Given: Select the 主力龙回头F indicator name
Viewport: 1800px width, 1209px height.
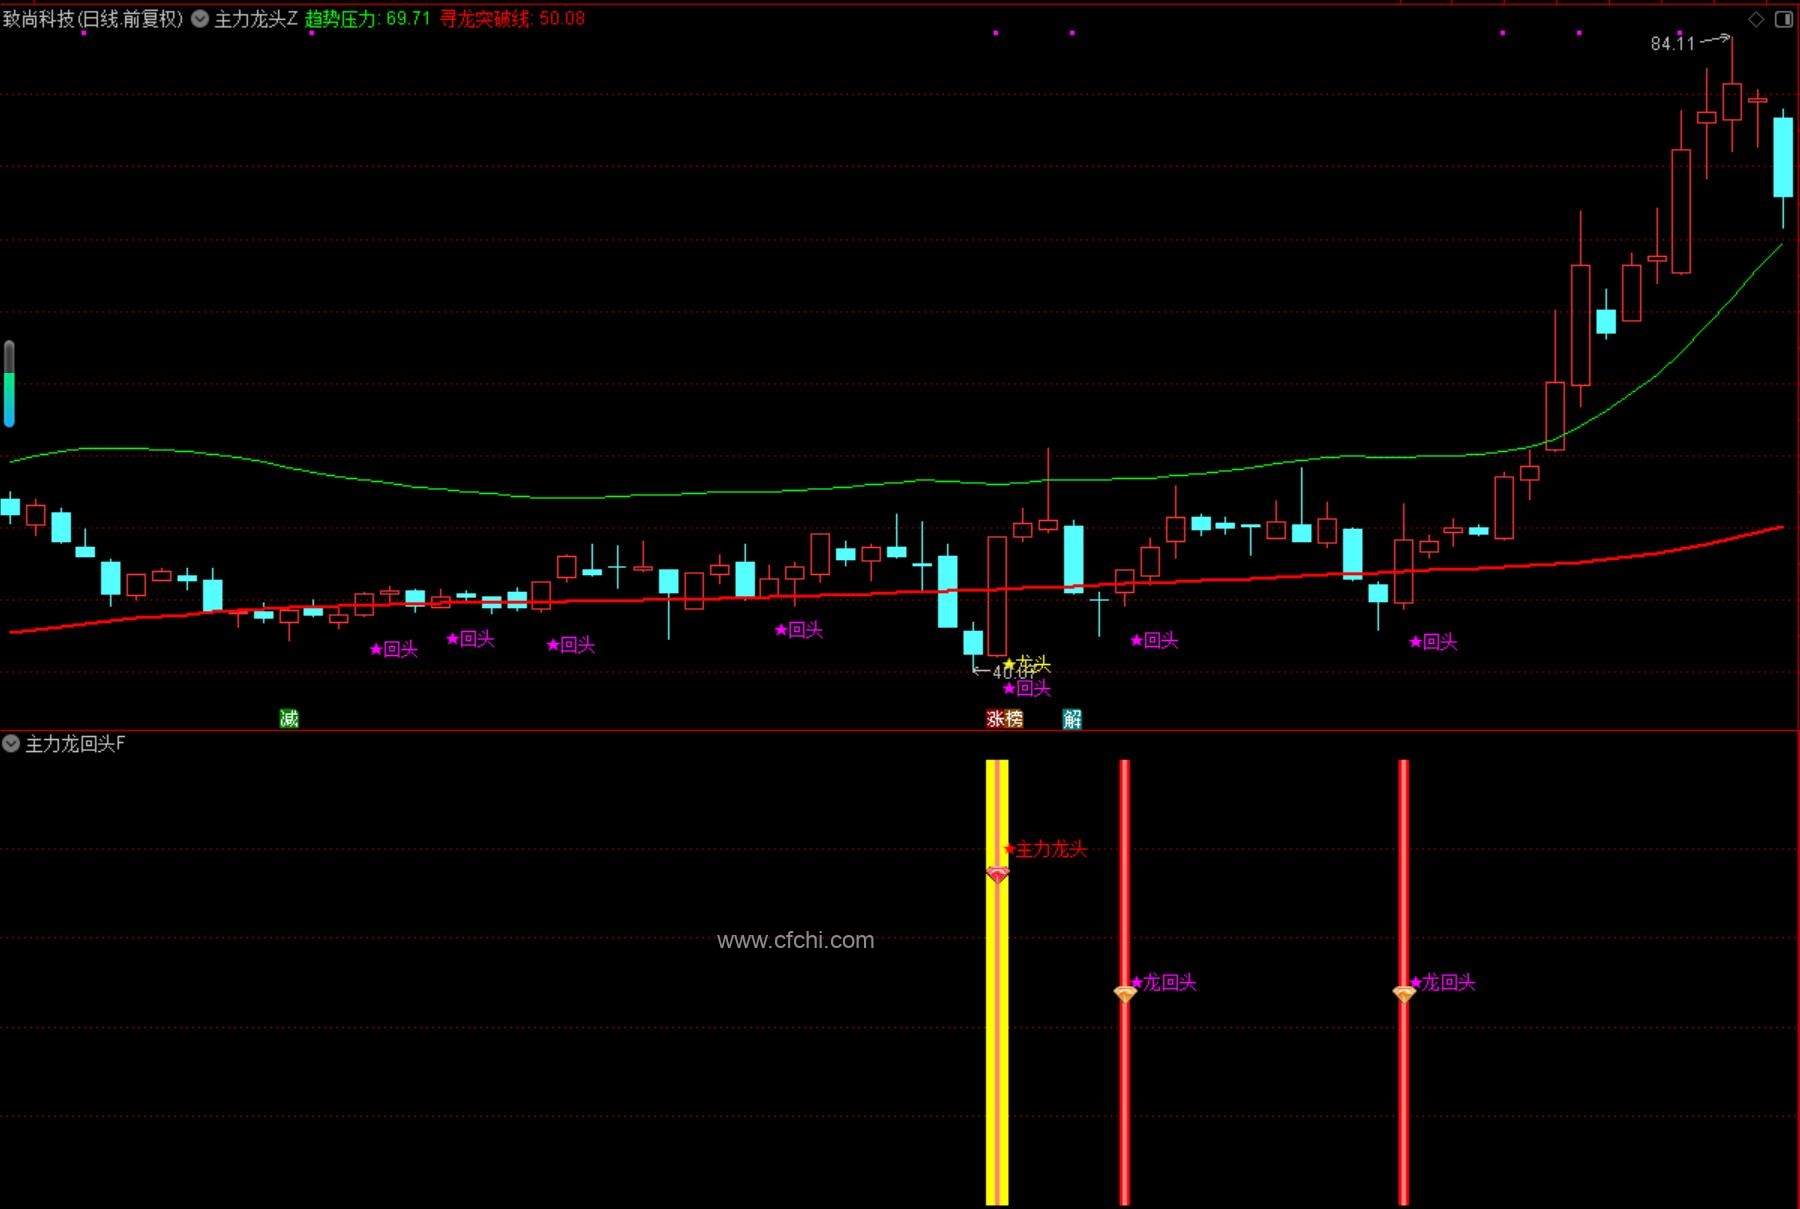Looking at the screenshot, I should [75, 744].
